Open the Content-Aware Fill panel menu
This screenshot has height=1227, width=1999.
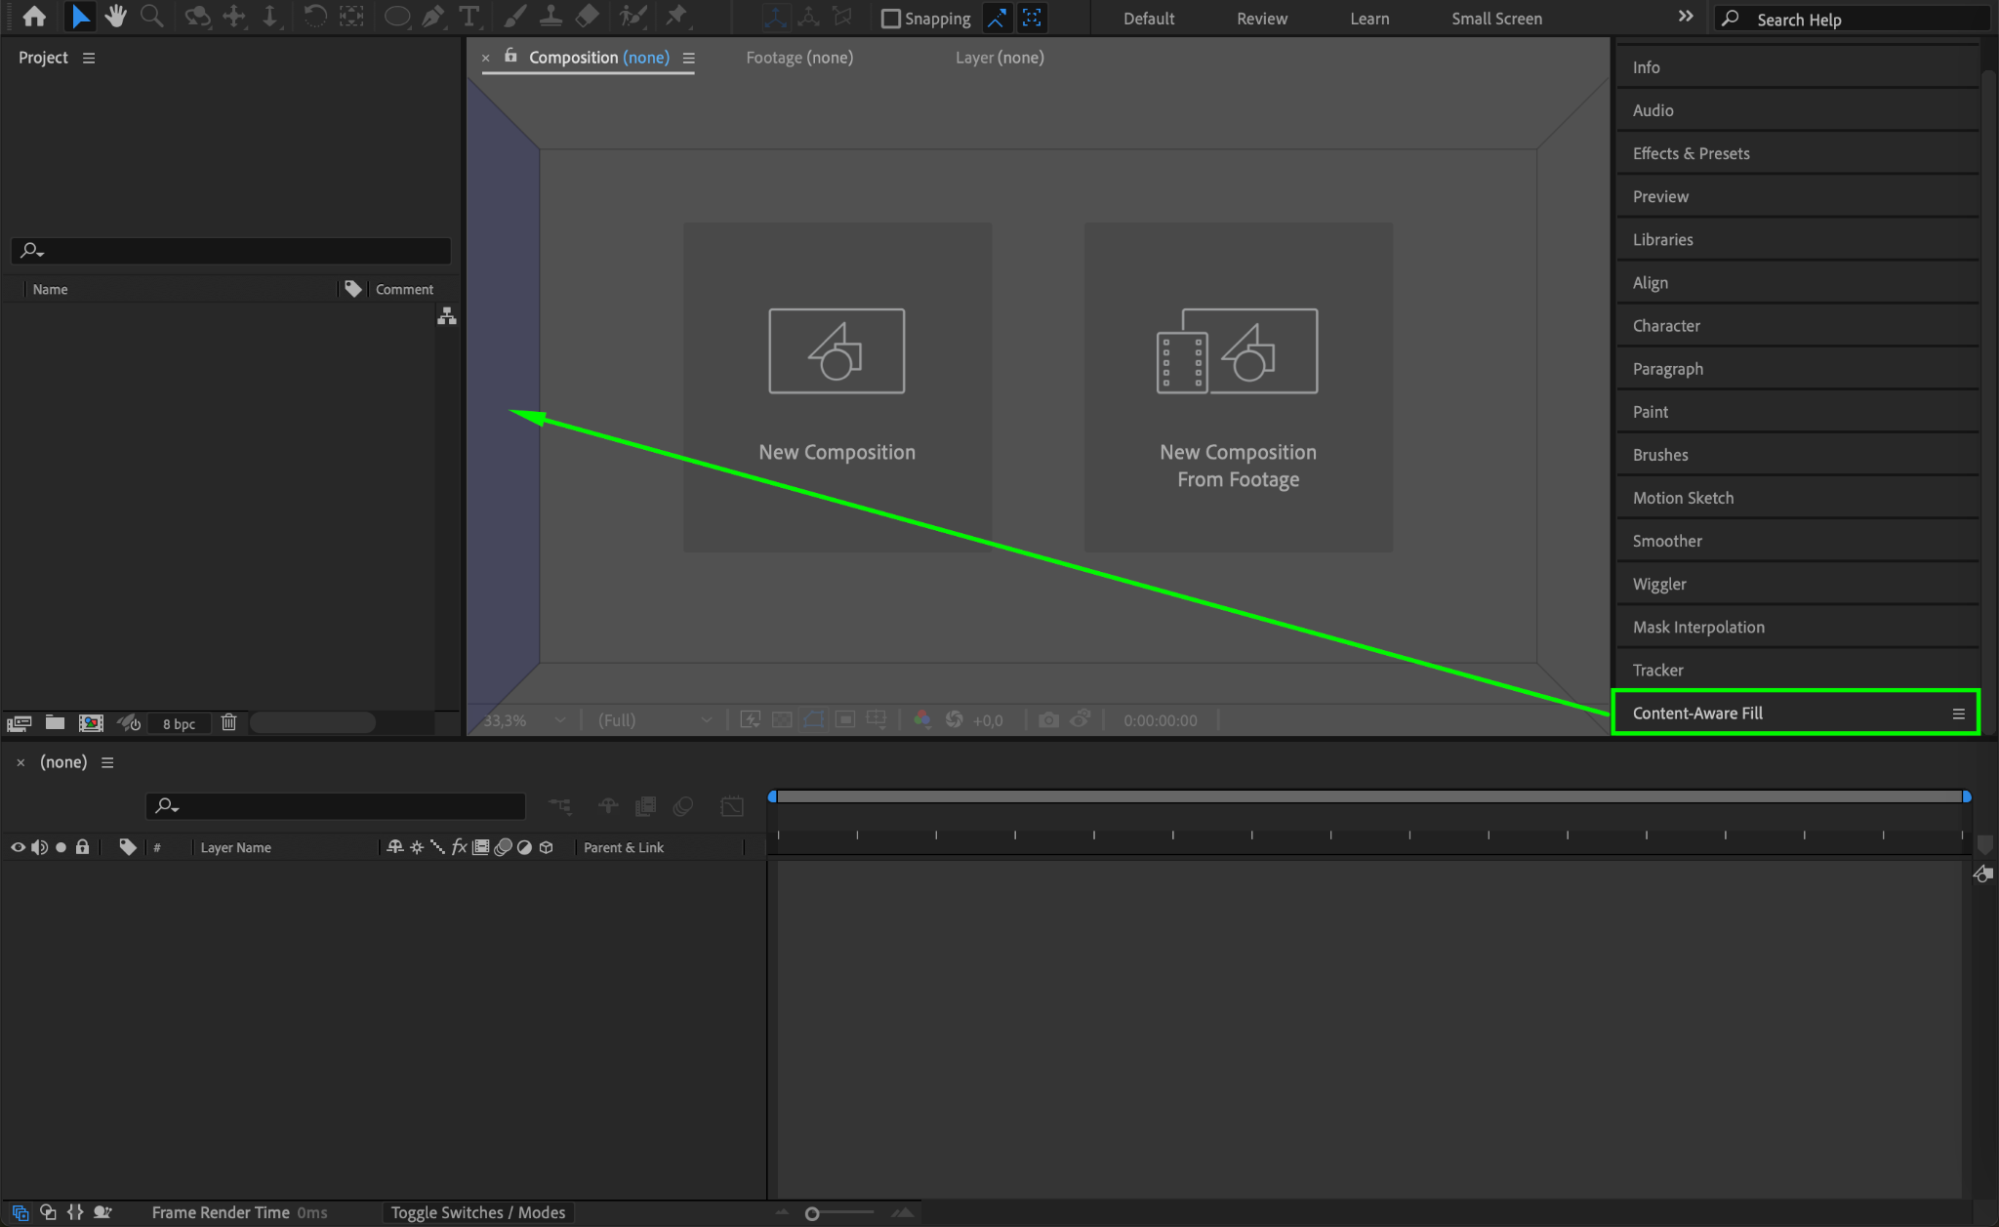pyautogui.click(x=1958, y=713)
